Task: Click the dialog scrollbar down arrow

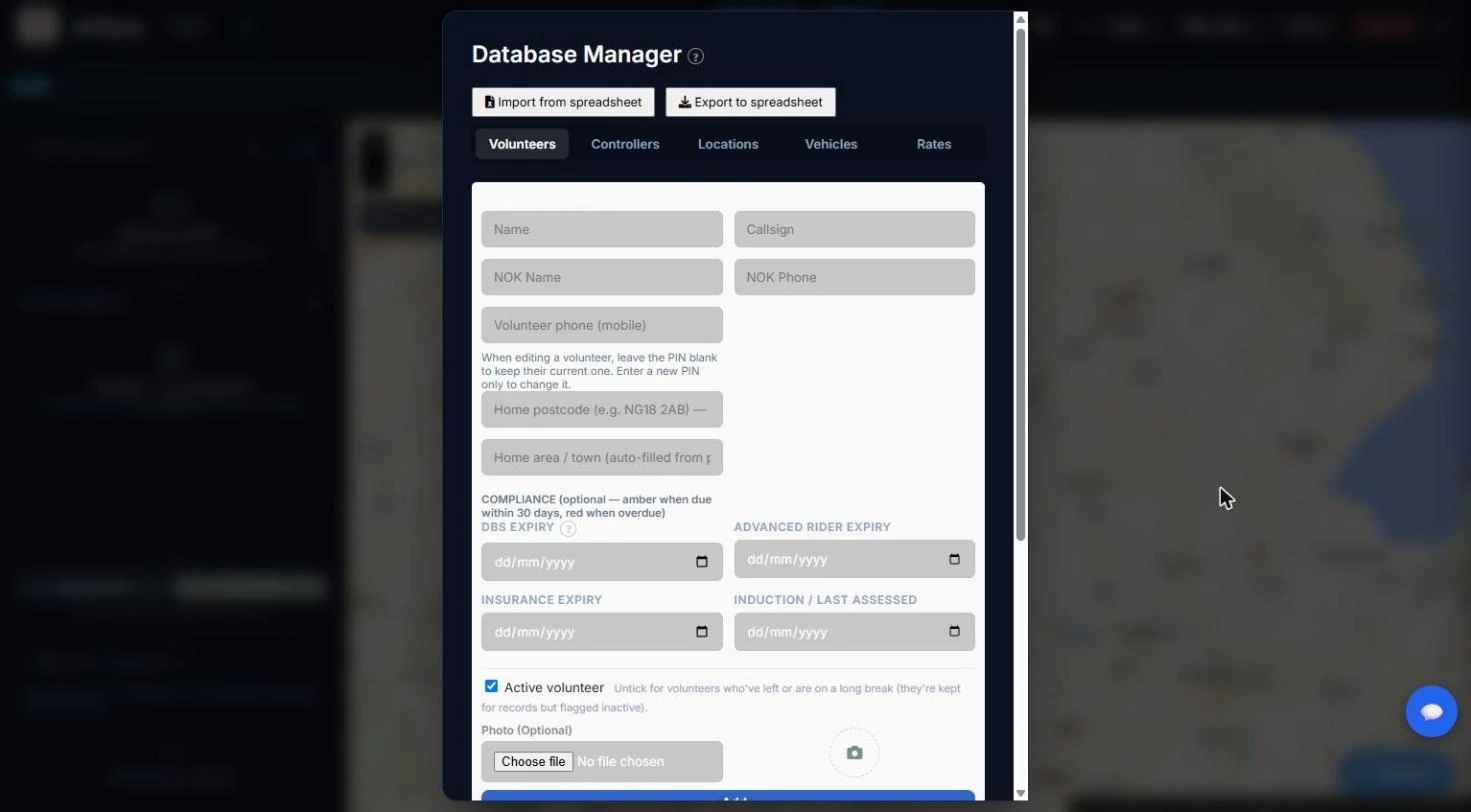Action: pos(1020,793)
